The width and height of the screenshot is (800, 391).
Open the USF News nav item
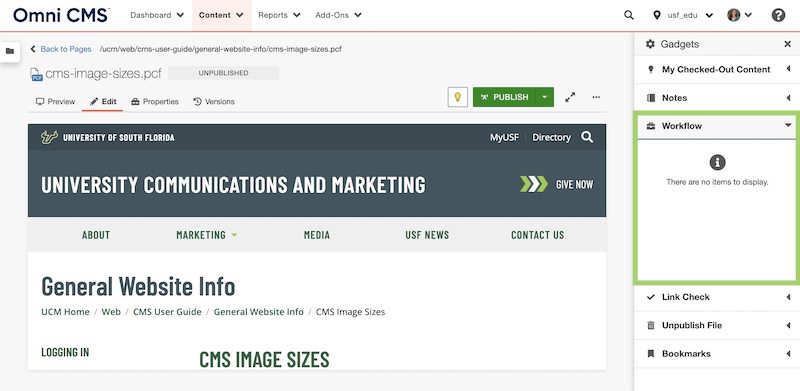[x=427, y=235]
